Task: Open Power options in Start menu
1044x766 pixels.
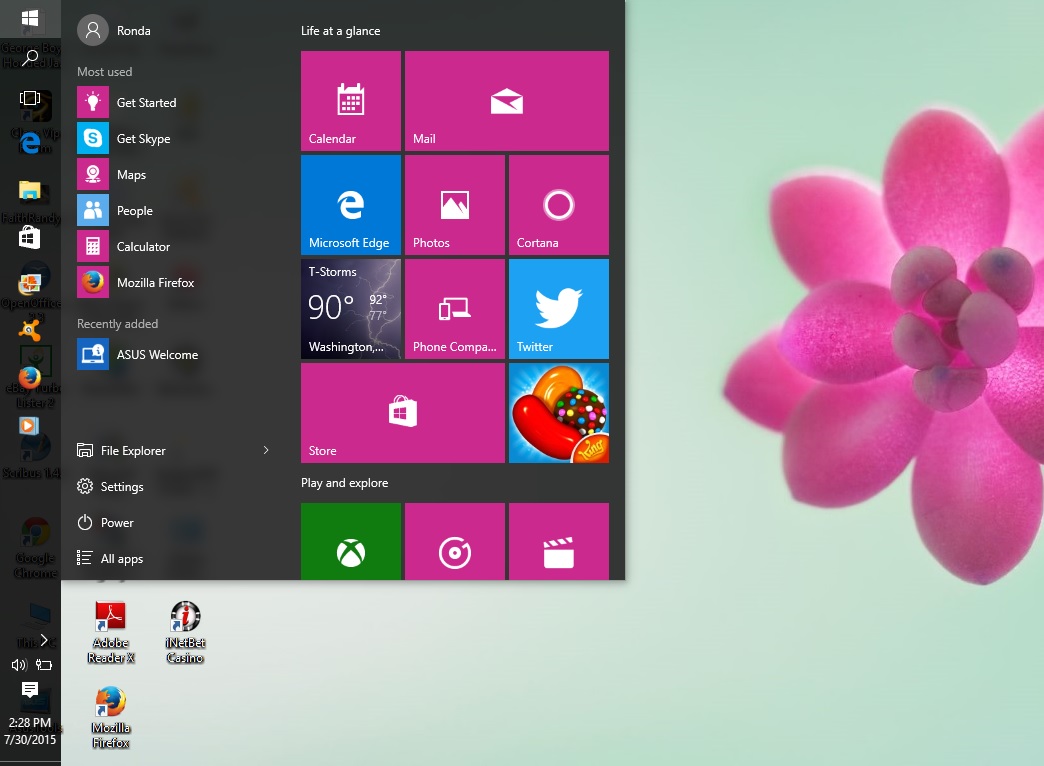Action: [x=116, y=523]
